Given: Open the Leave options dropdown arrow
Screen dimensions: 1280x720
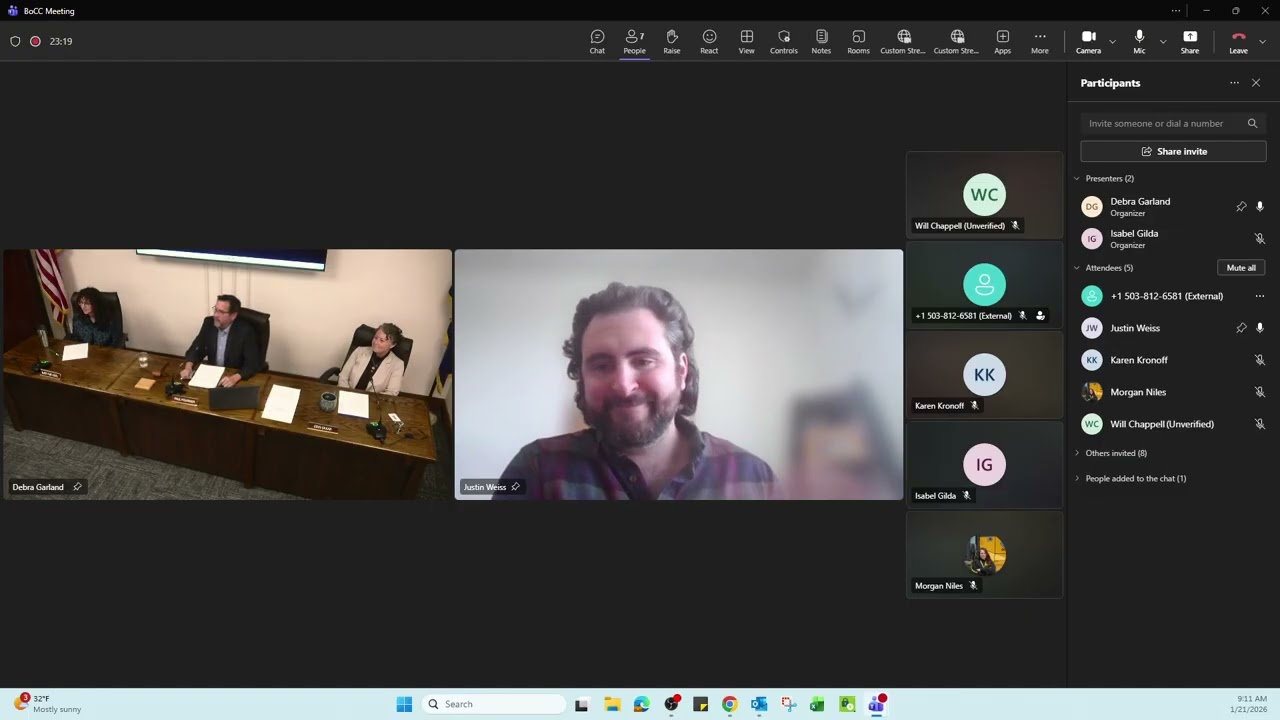Looking at the screenshot, I should tap(1262, 41).
